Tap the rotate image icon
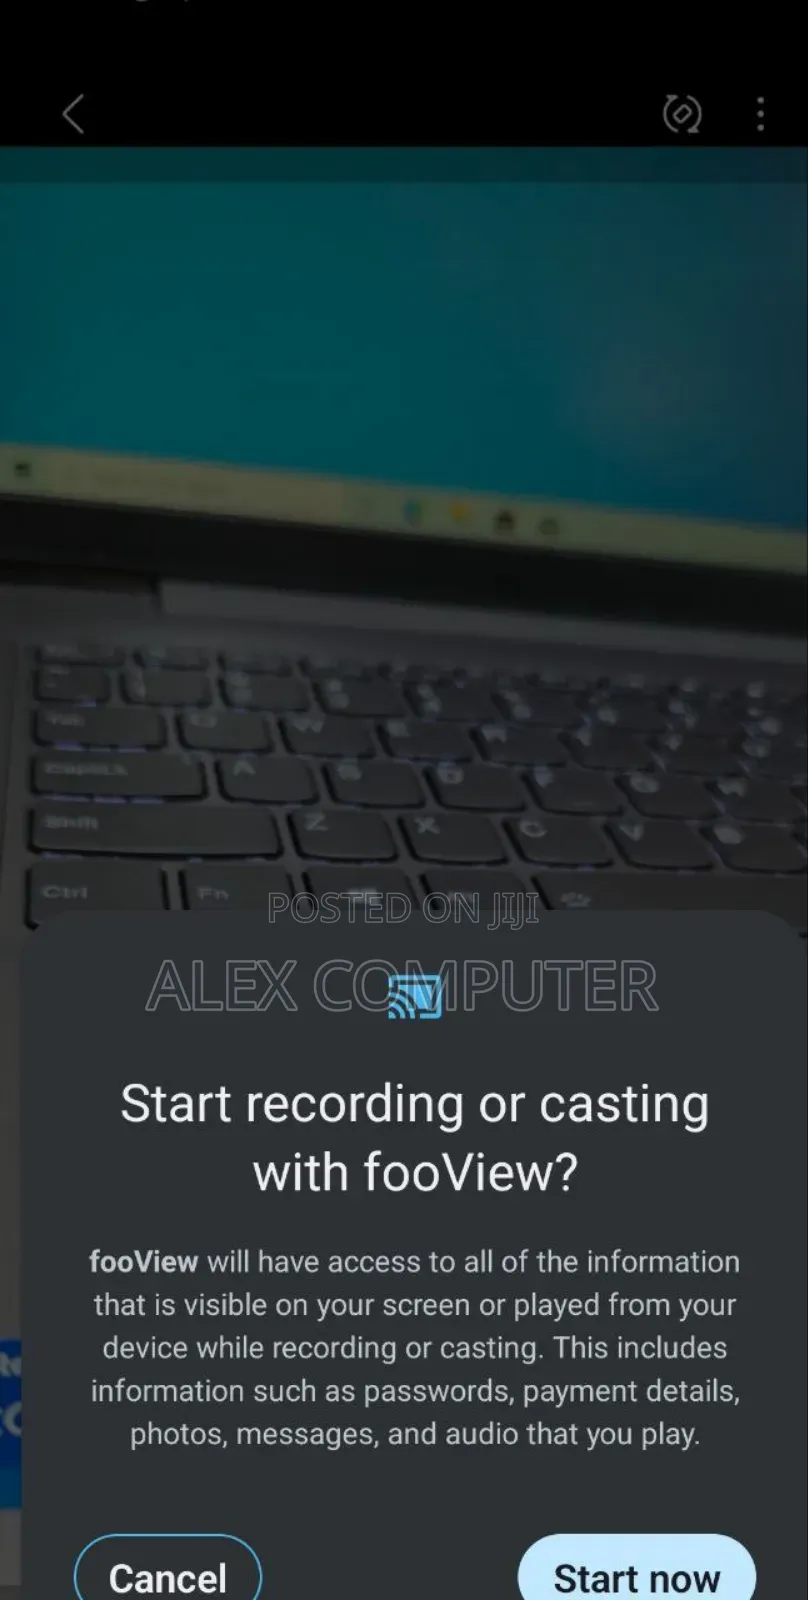Image resolution: width=808 pixels, height=1600 pixels. pos(682,114)
